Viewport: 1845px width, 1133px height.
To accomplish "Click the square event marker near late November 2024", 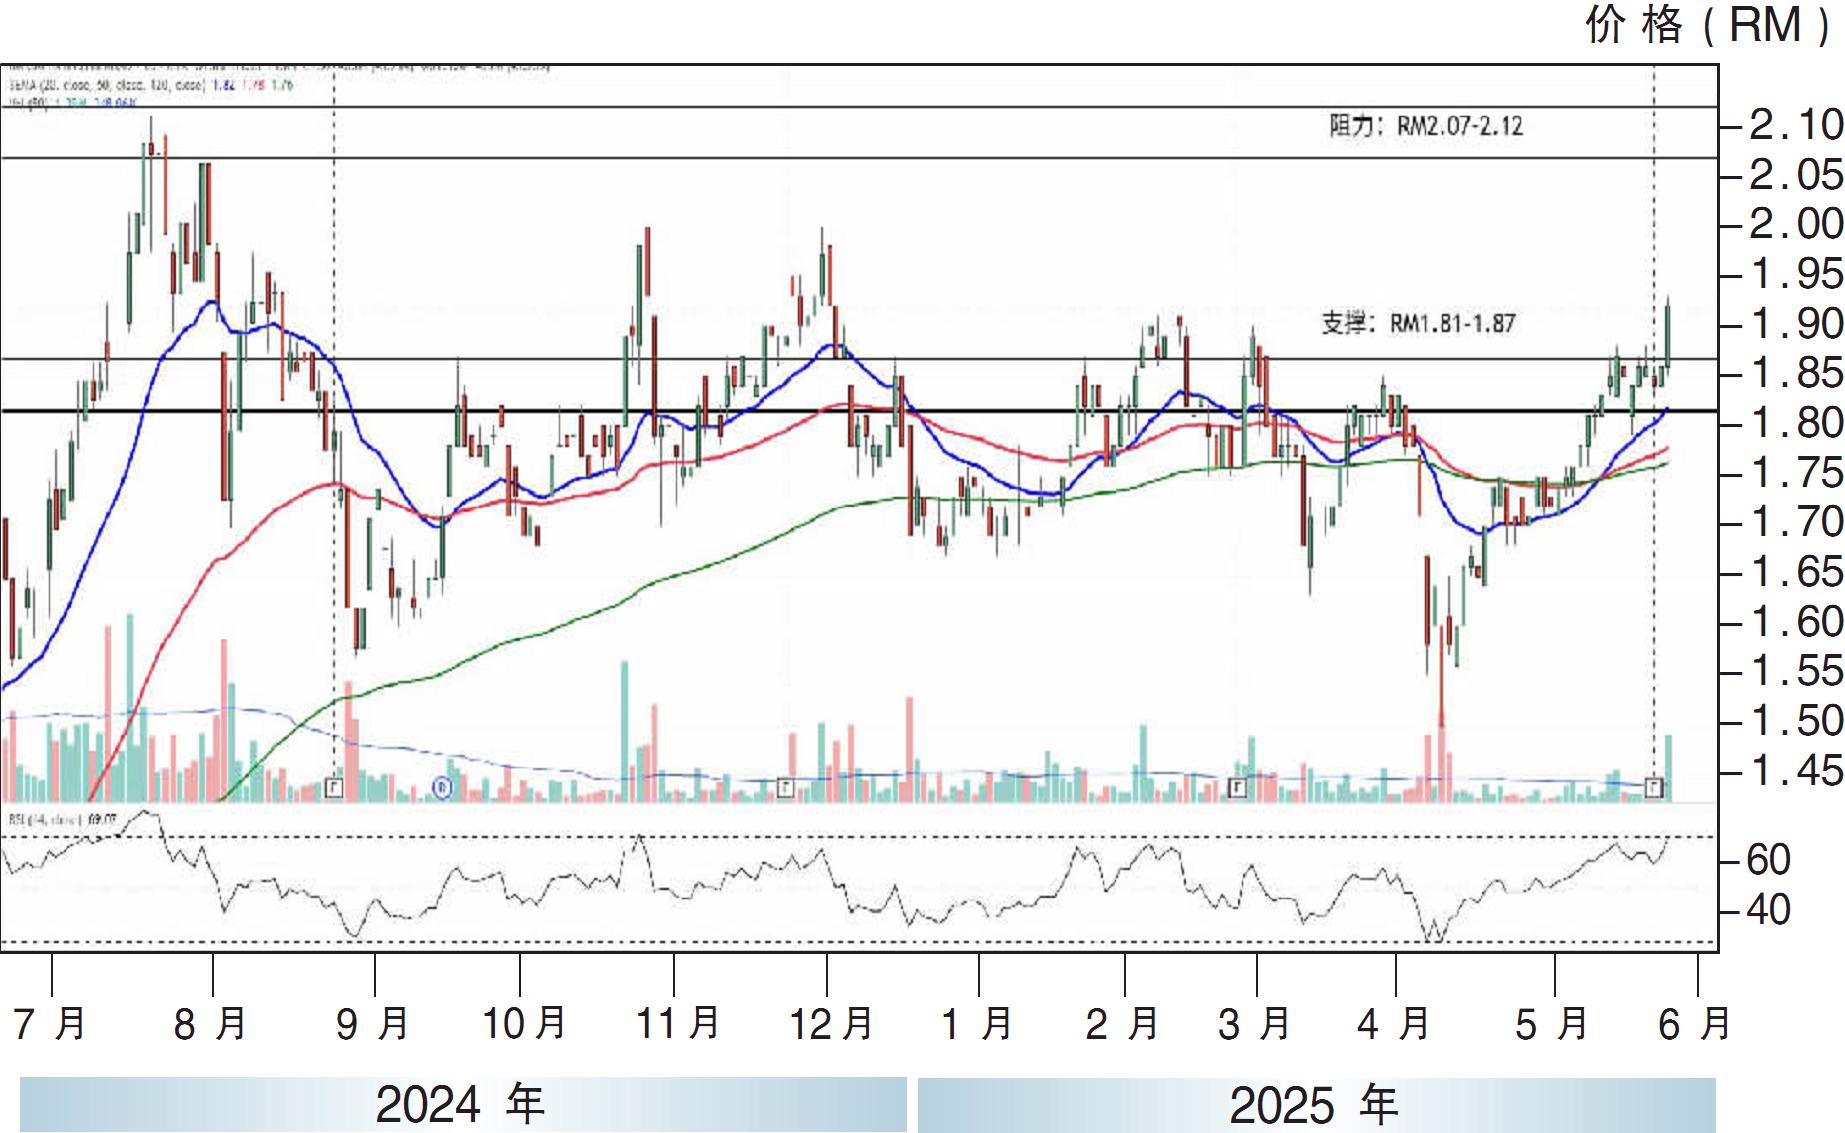I will click(x=785, y=788).
